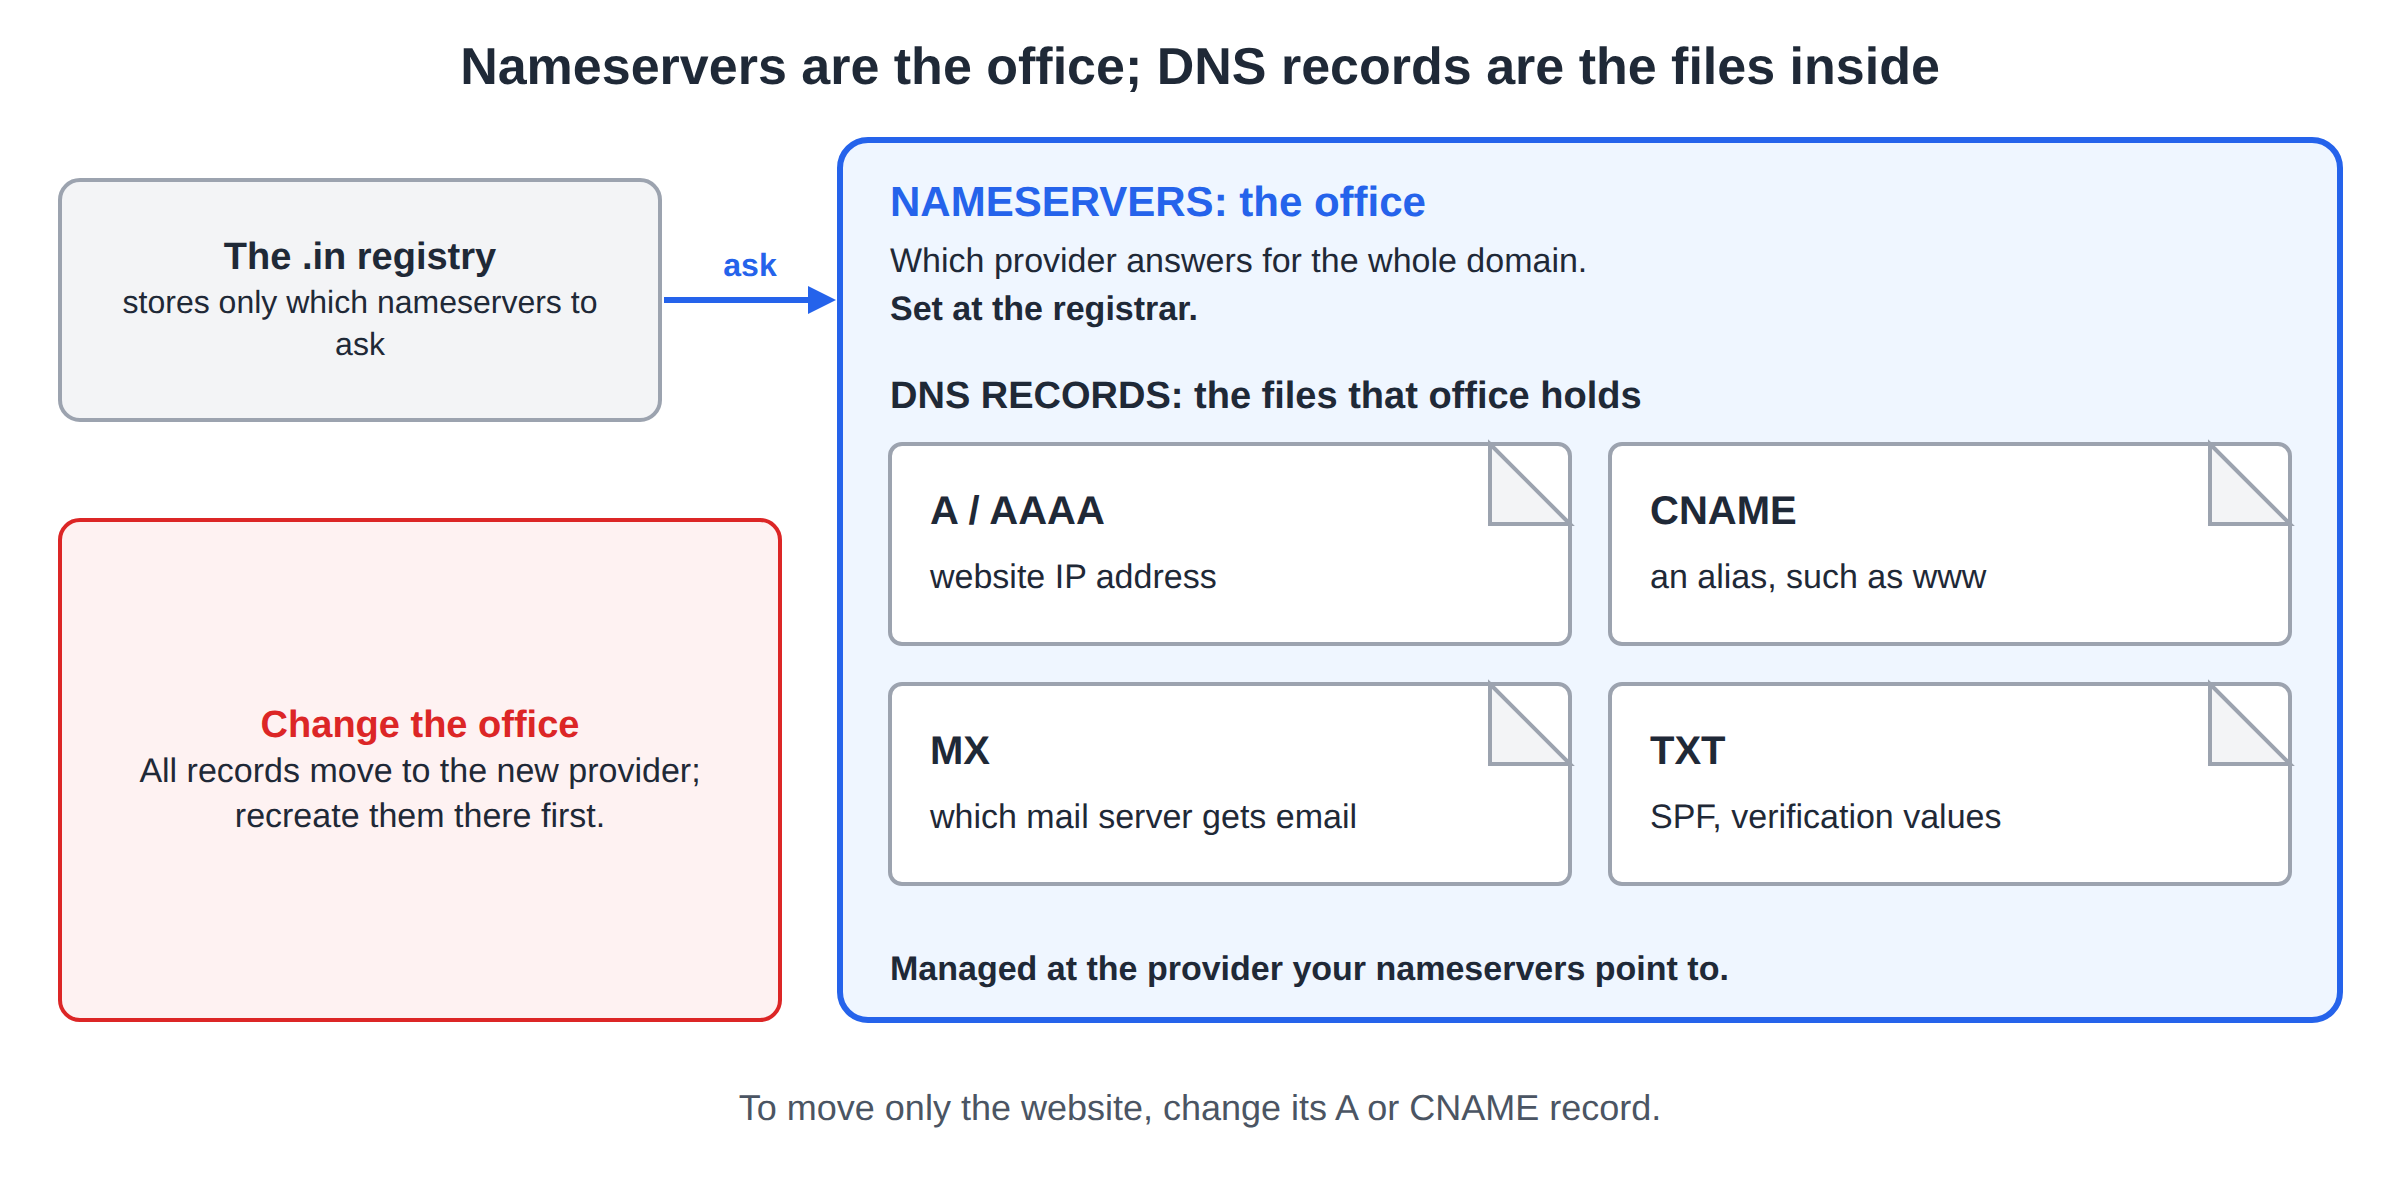Click 'stores only which nameservers to ask' text
Viewport: 2400px width, 1180px height.
(360, 323)
